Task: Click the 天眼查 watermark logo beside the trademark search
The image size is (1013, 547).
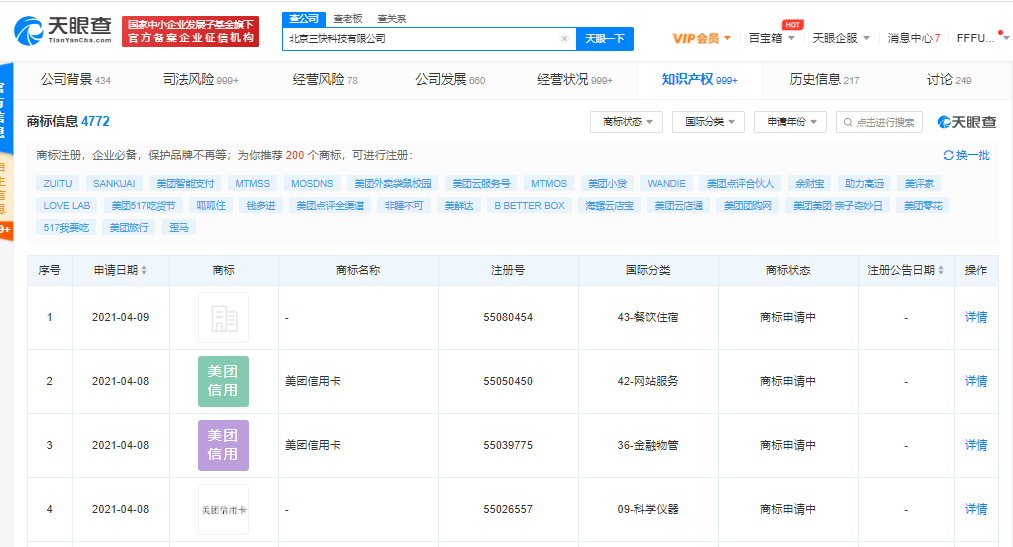Action: [966, 122]
